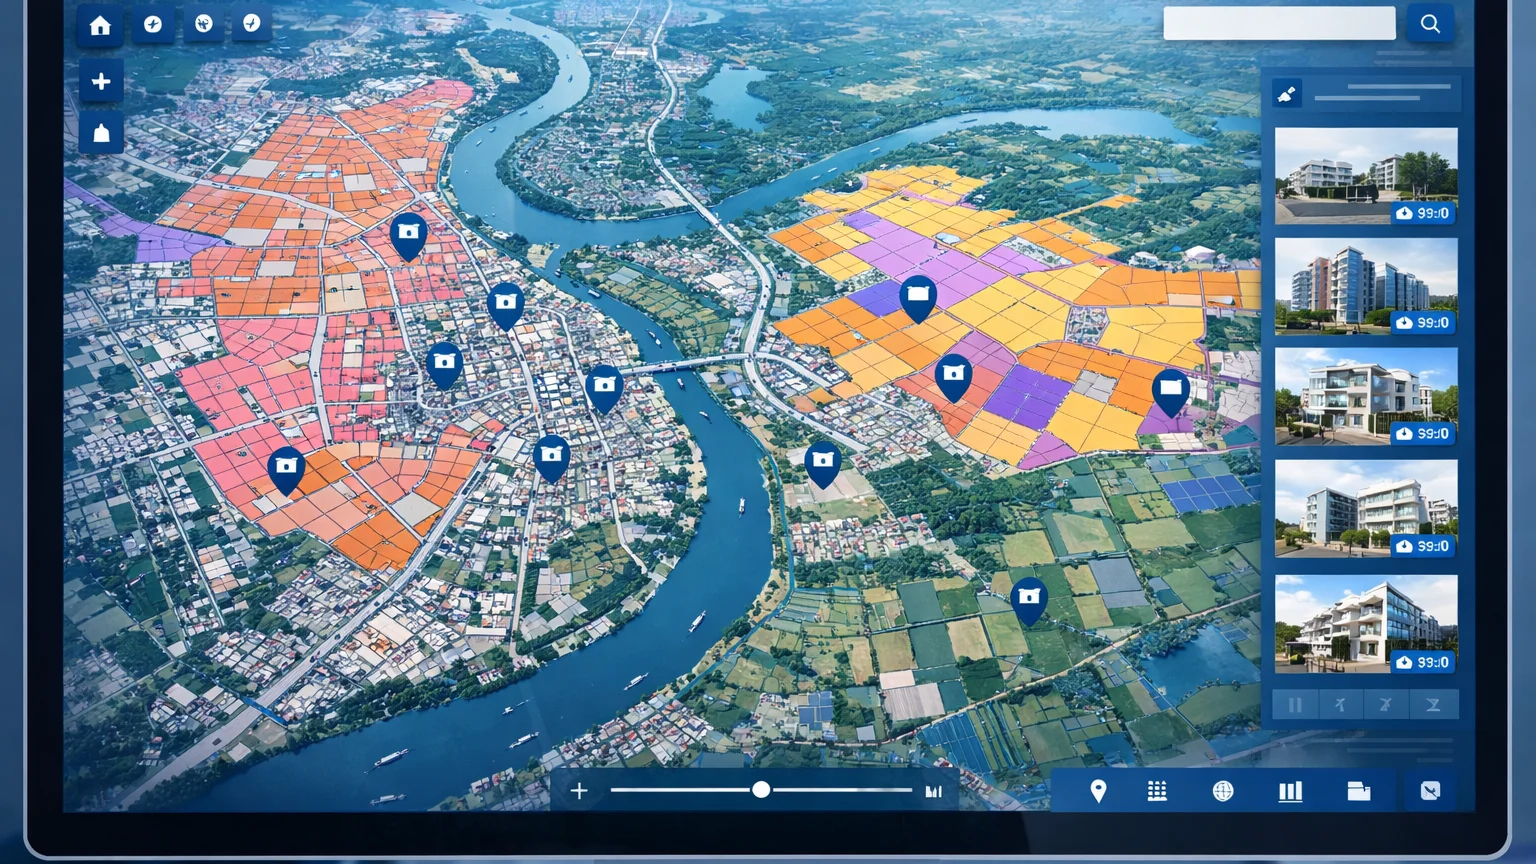Open the terraced white and blue-glass building listing
Screen dimensions: 1536x864
pos(1366,624)
